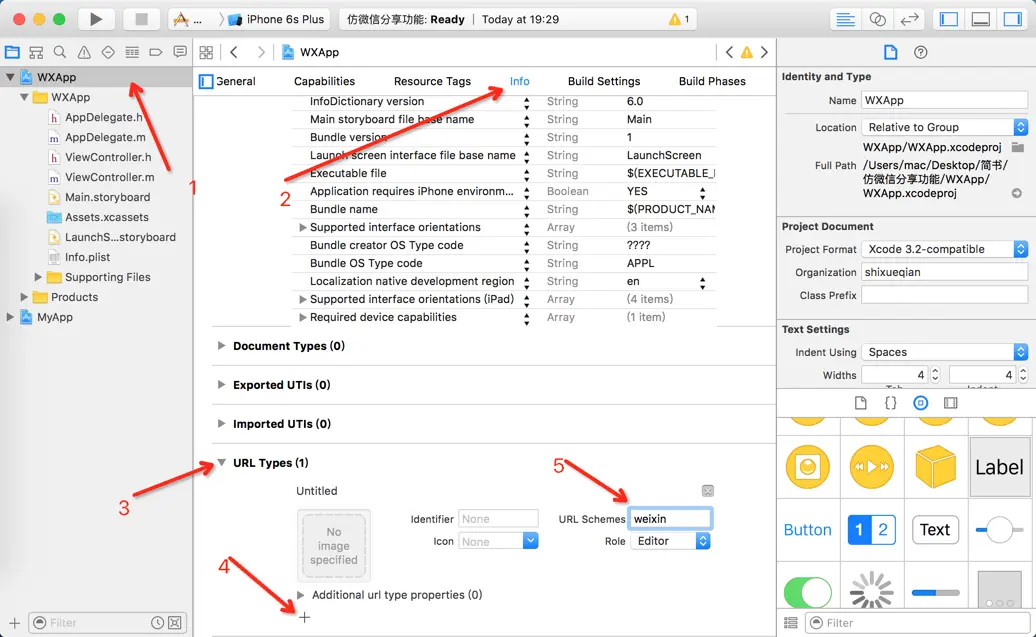
Task: Open the Icon combo box dropdown
Action: 530,541
